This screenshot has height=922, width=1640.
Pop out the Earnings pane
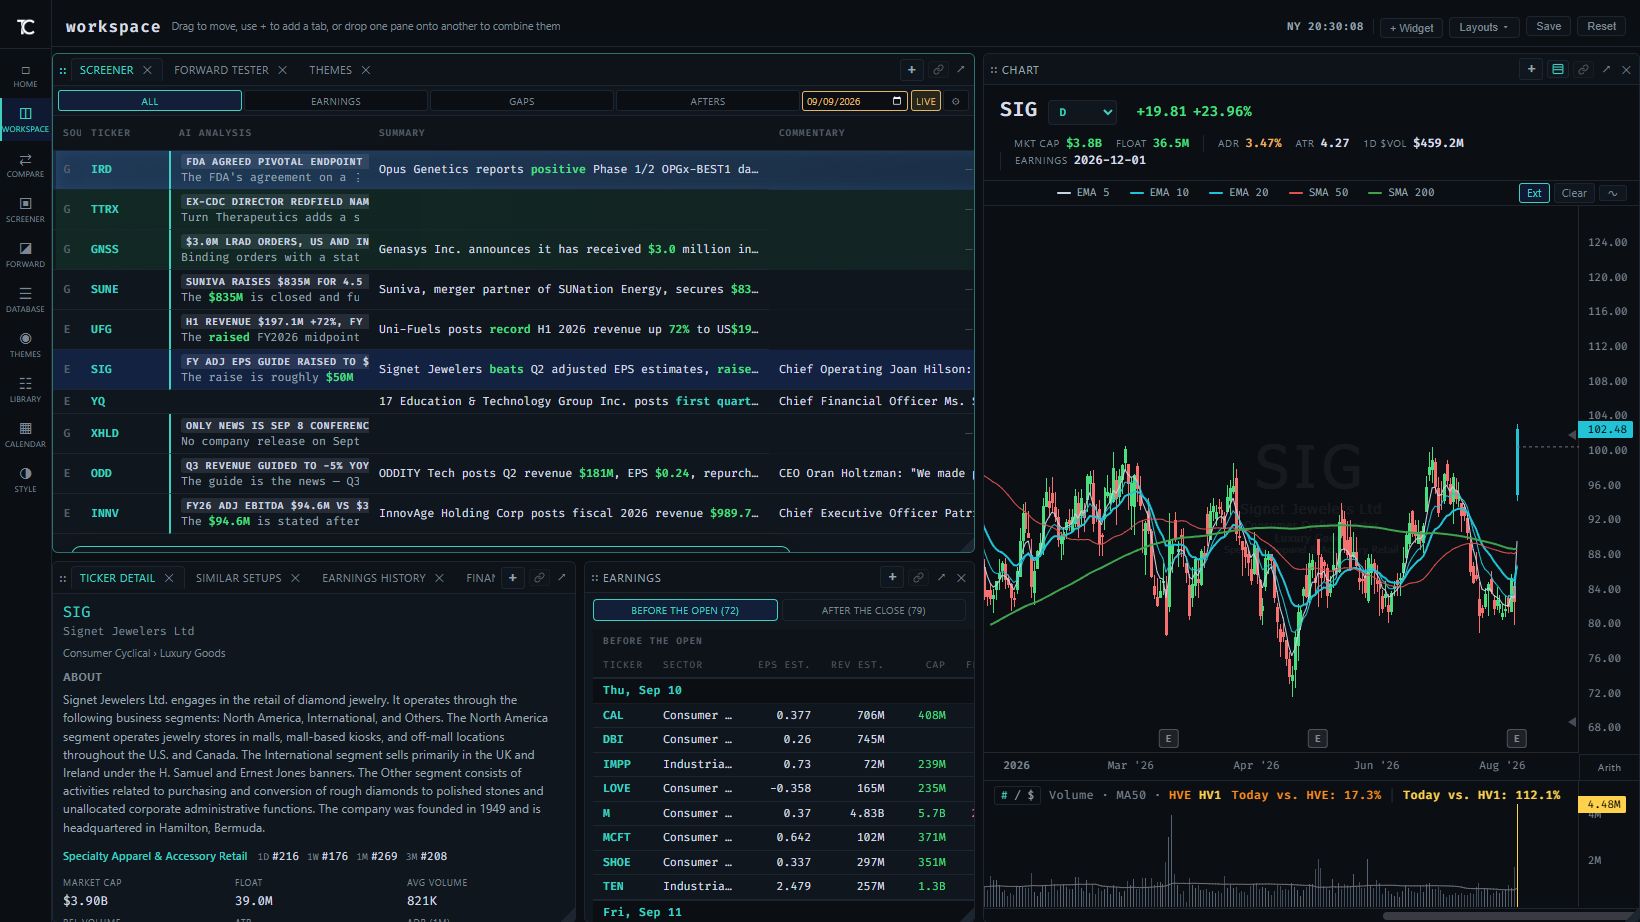941,577
